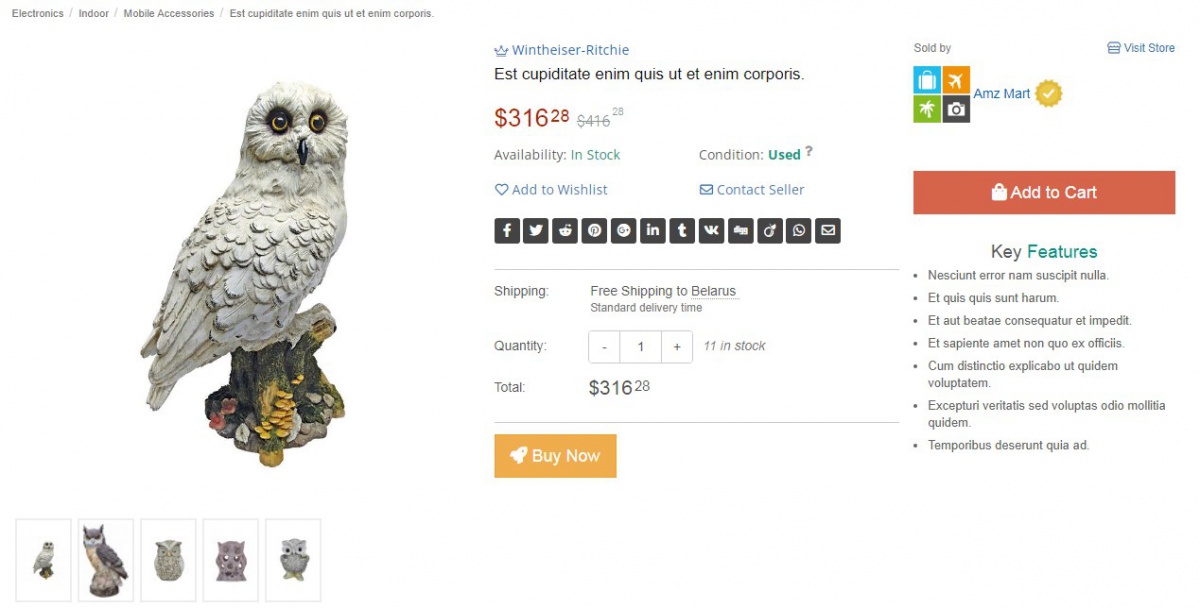Share product on Twitter

(536, 231)
